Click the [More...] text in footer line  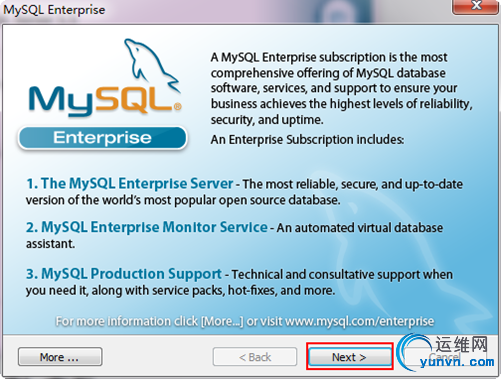coord(222,322)
